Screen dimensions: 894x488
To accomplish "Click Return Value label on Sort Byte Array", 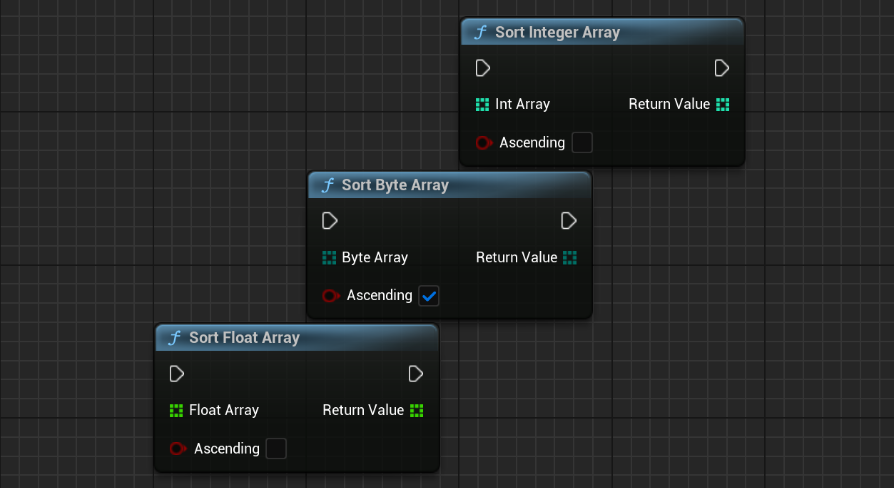I will [x=516, y=258].
